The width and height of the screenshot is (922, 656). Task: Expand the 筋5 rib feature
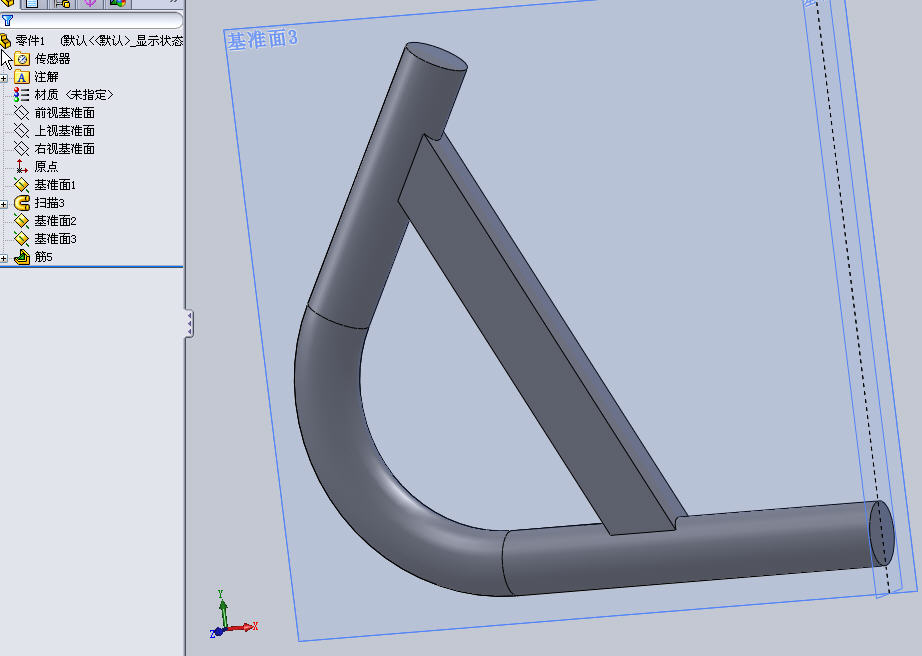[4, 258]
